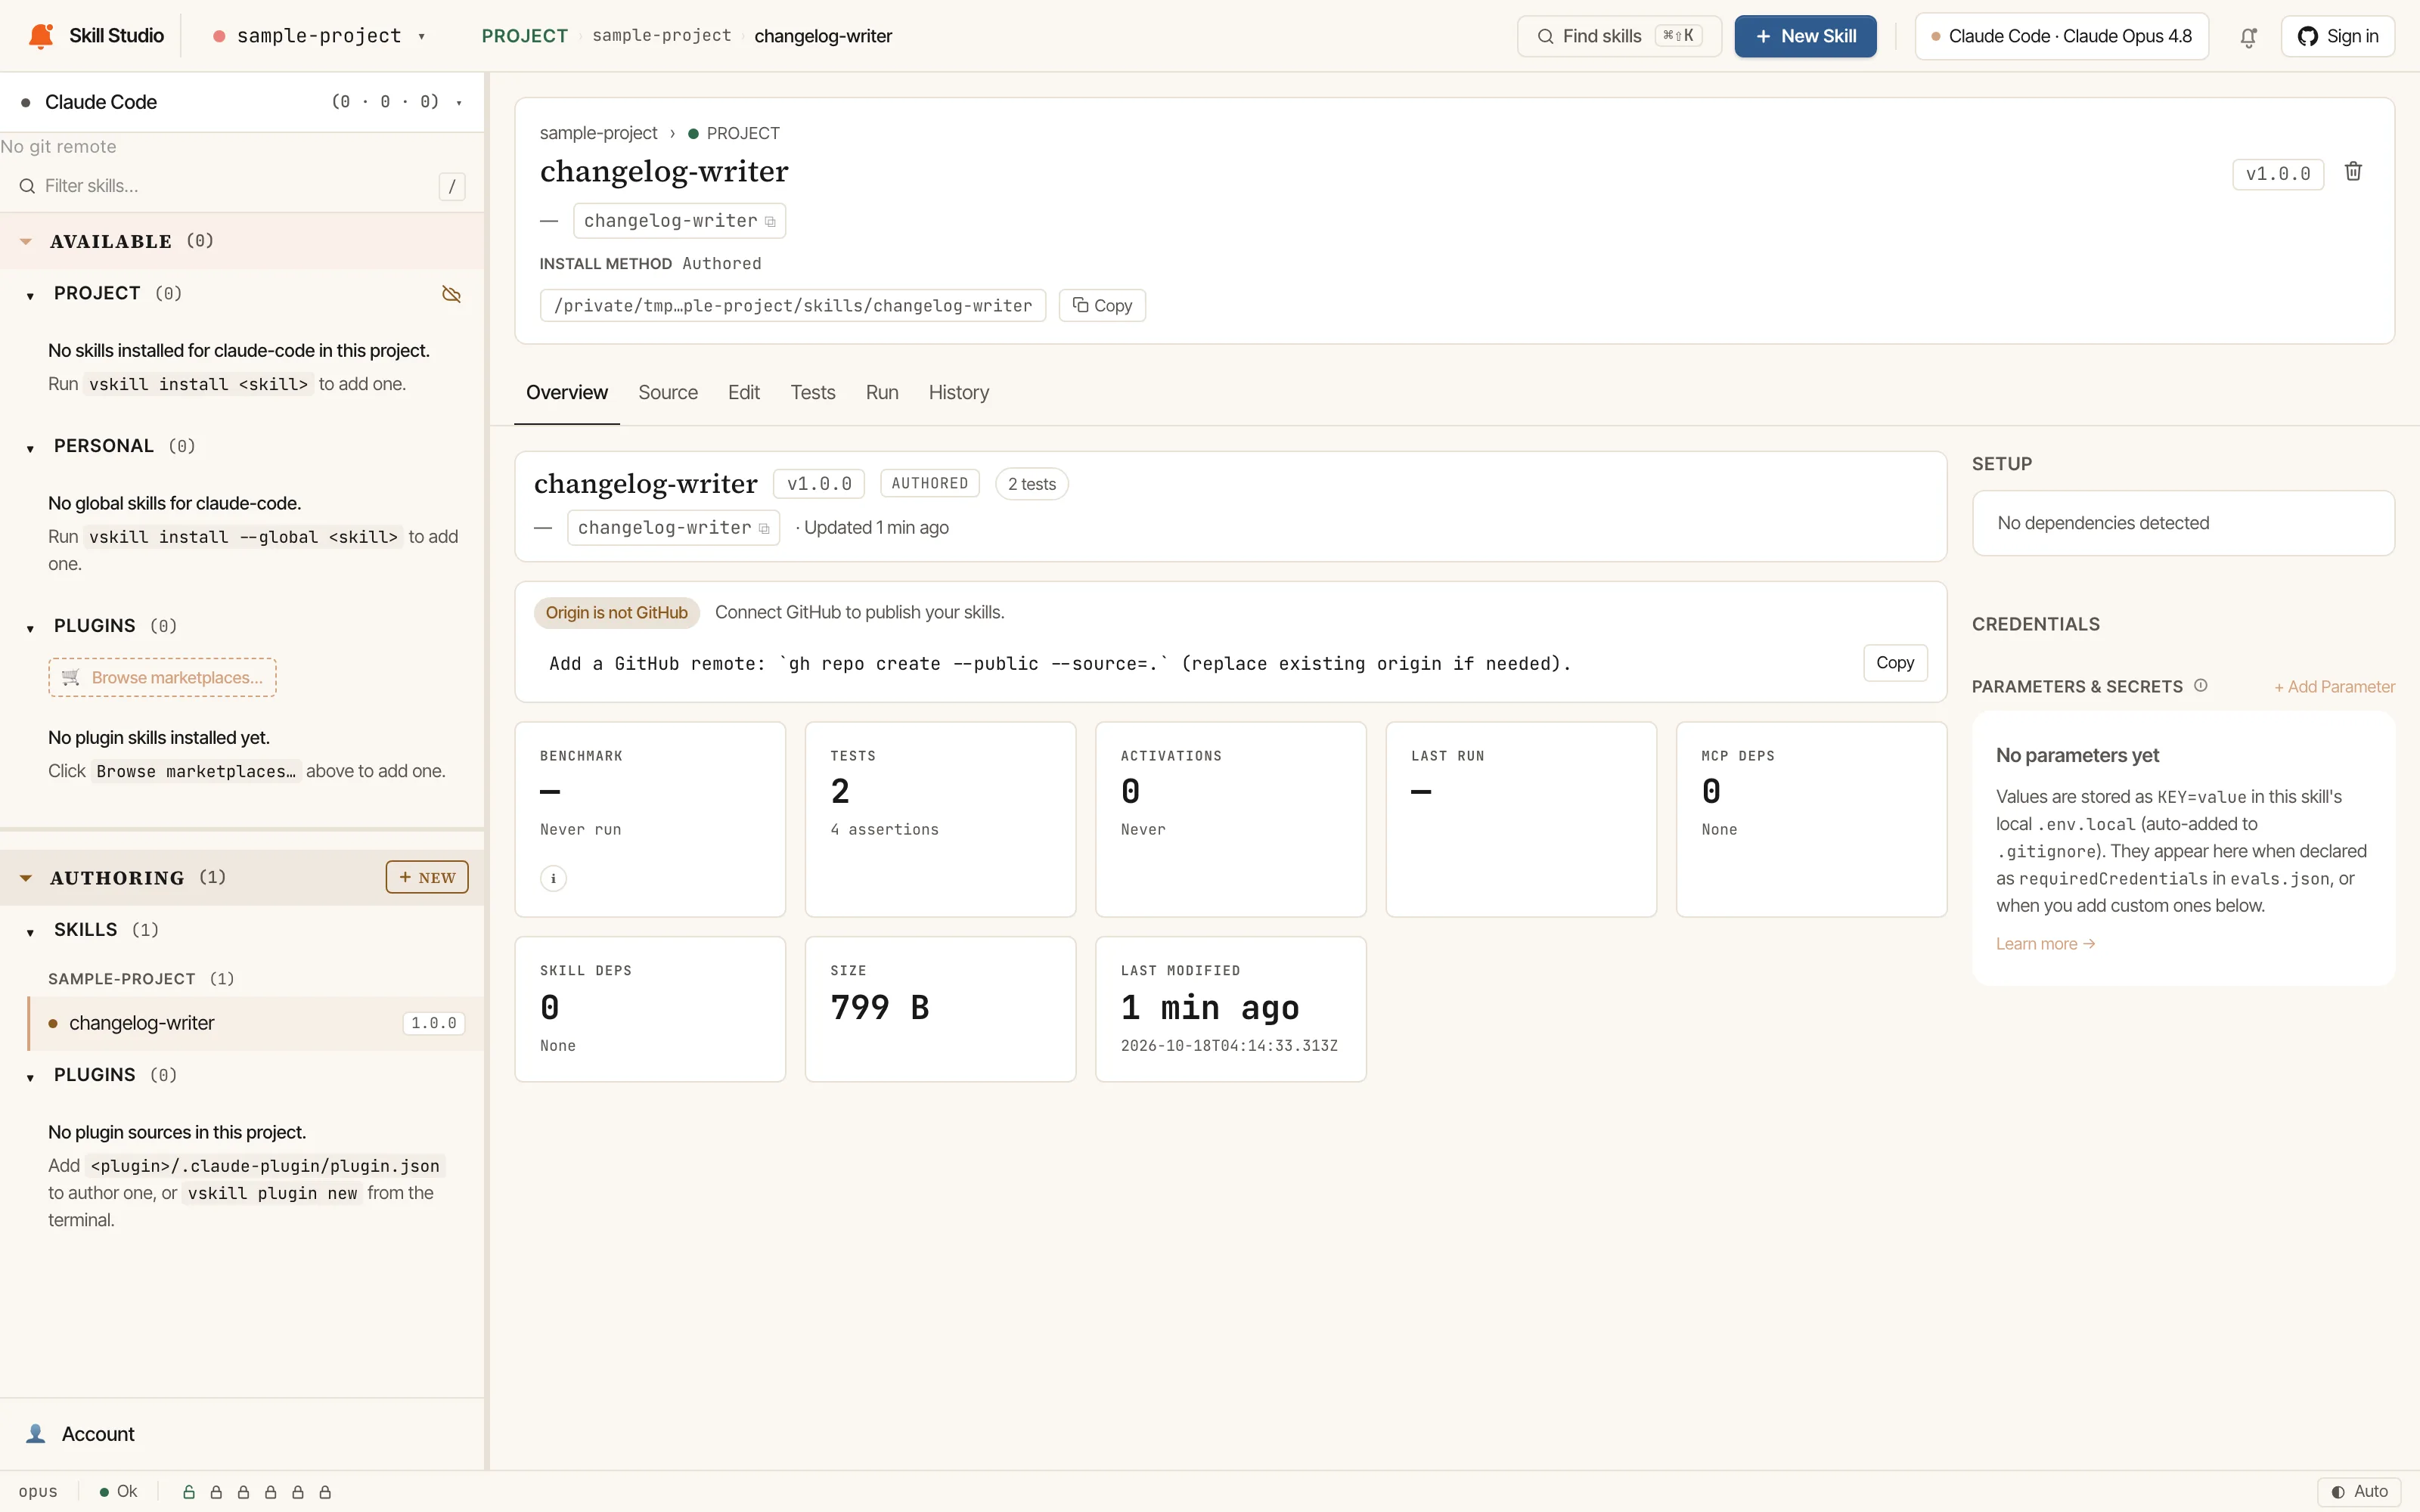This screenshot has width=2420, height=1512.
Task: Click the slash shortcut badge in the filter box
Action: click(452, 186)
